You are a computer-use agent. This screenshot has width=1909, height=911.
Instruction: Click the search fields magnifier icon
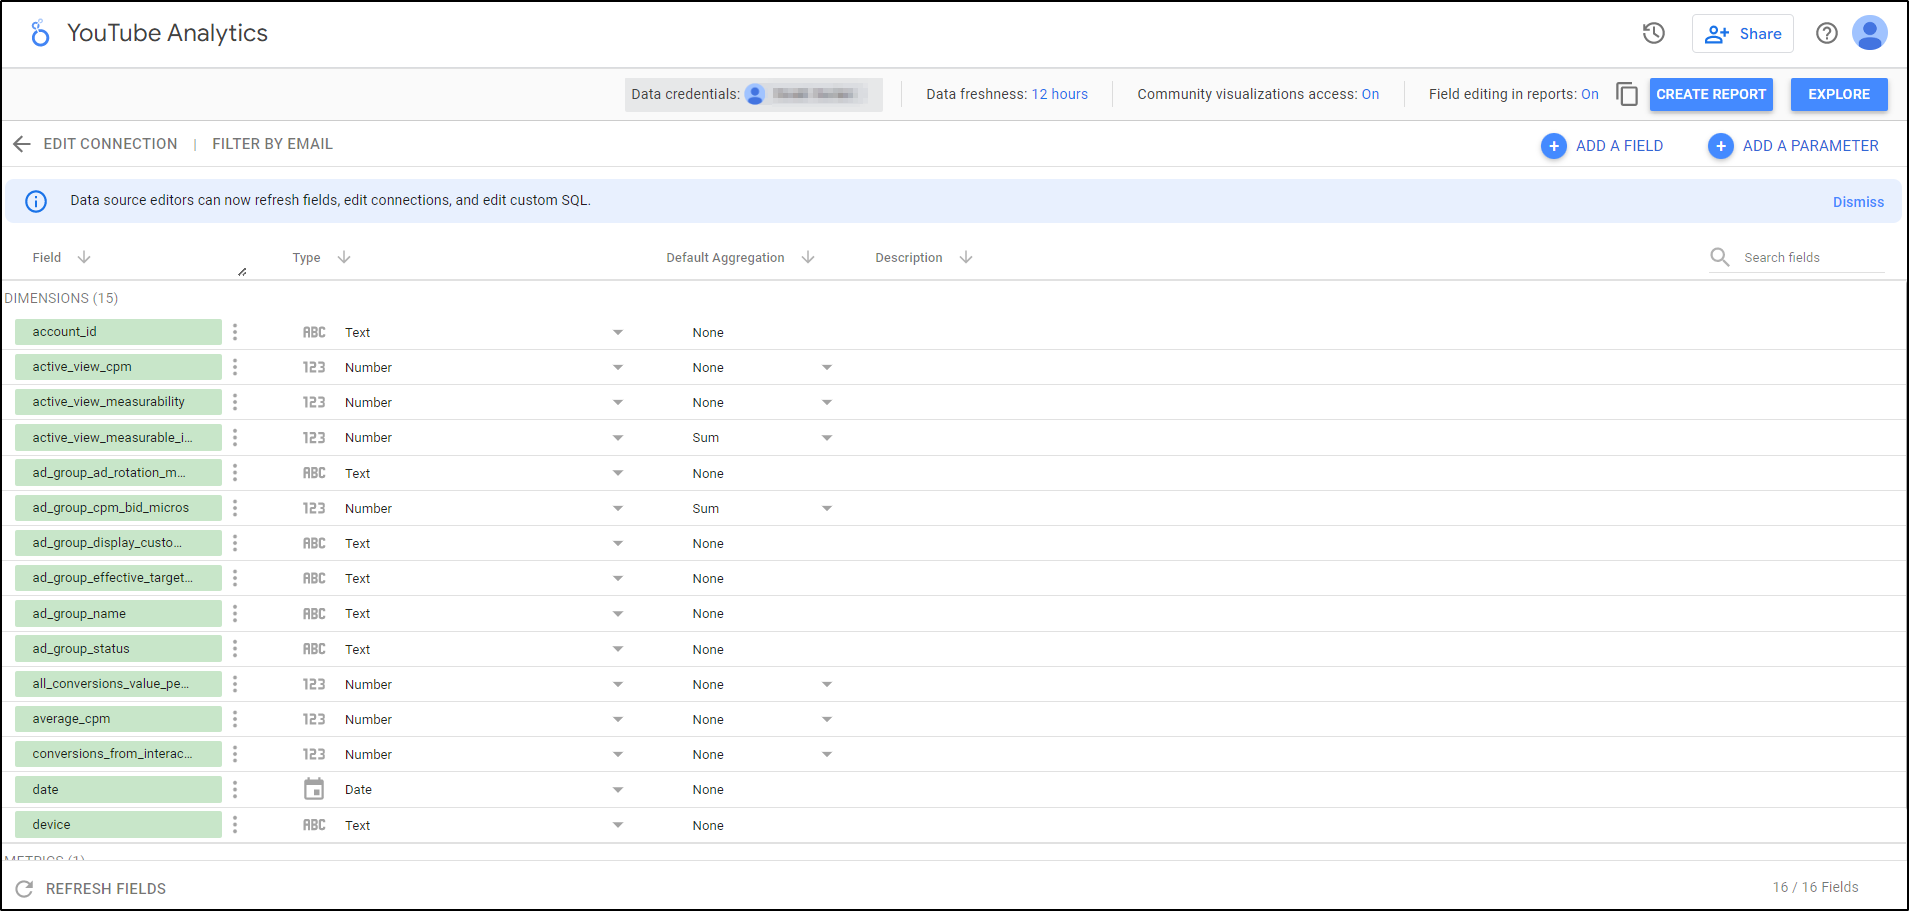pyautogui.click(x=1720, y=257)
